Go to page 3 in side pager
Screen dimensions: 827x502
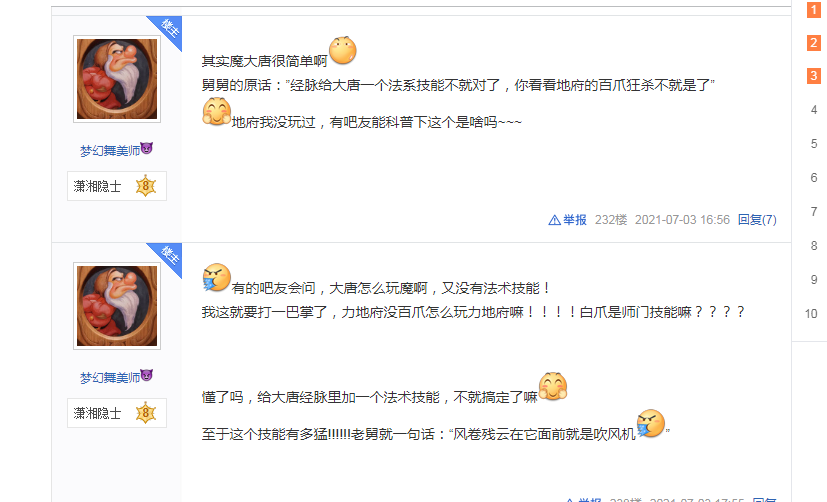point(813,76)
